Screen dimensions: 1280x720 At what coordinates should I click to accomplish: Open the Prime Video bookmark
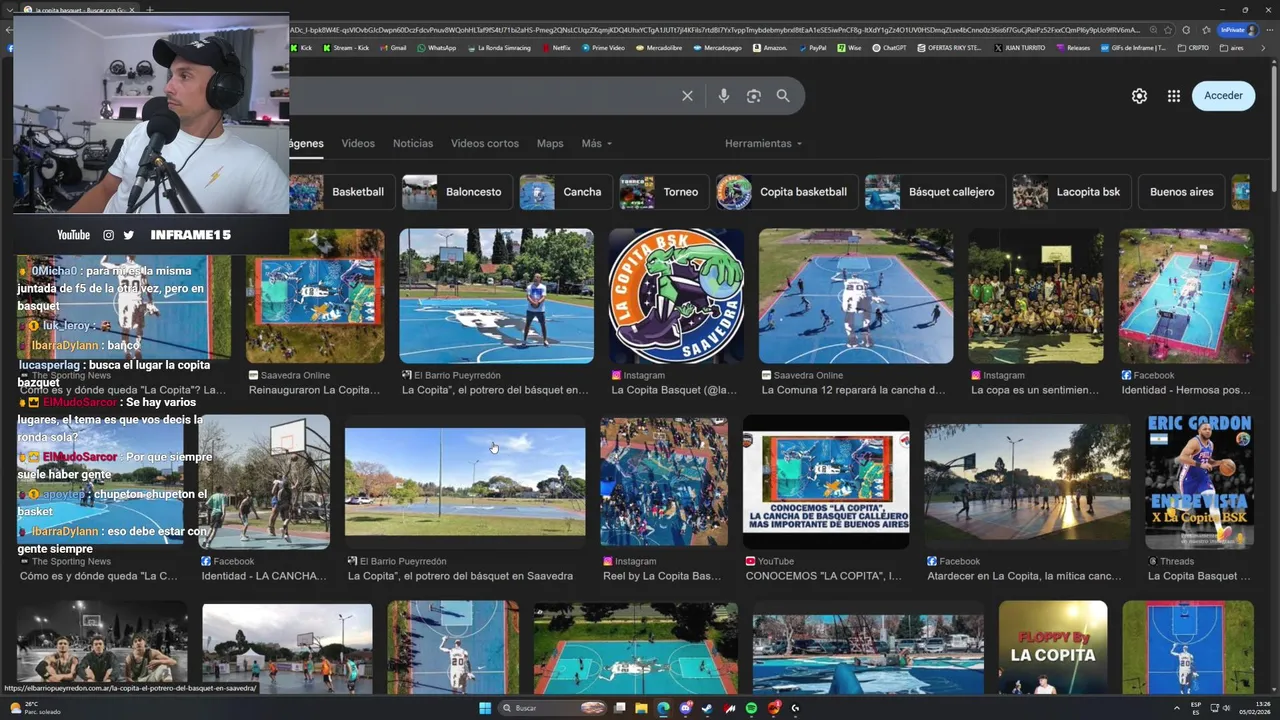[602, 48]
